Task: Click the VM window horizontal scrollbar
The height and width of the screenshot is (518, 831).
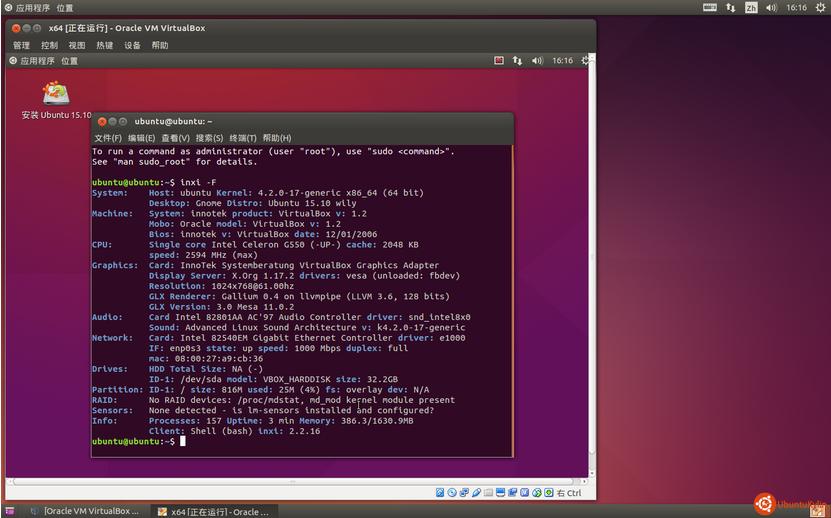Action: pos(297,482)
